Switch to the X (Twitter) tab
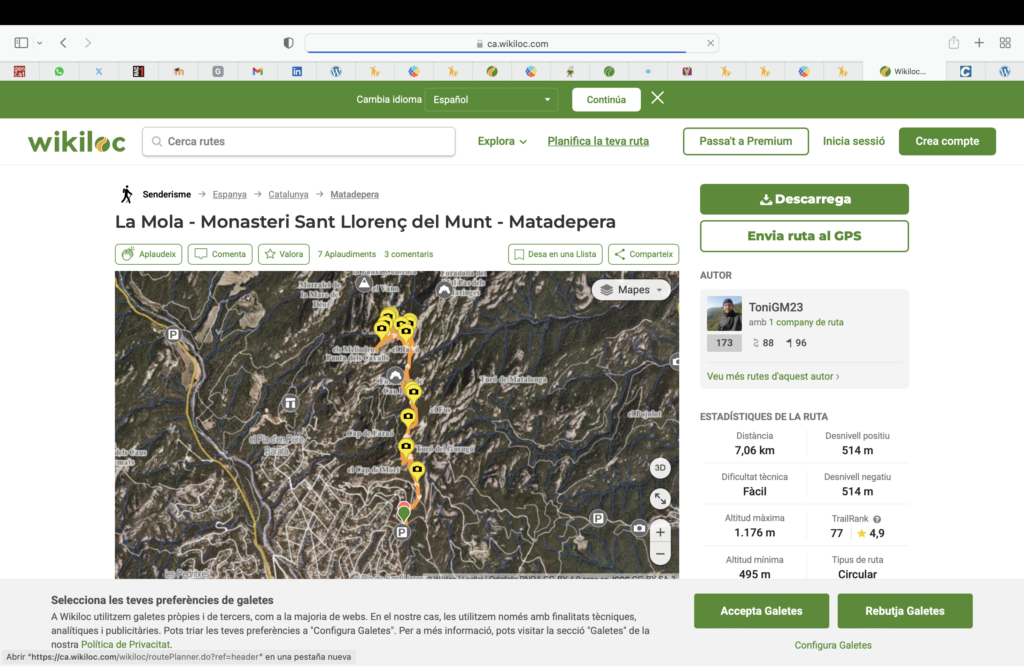 tap(99, 71)
